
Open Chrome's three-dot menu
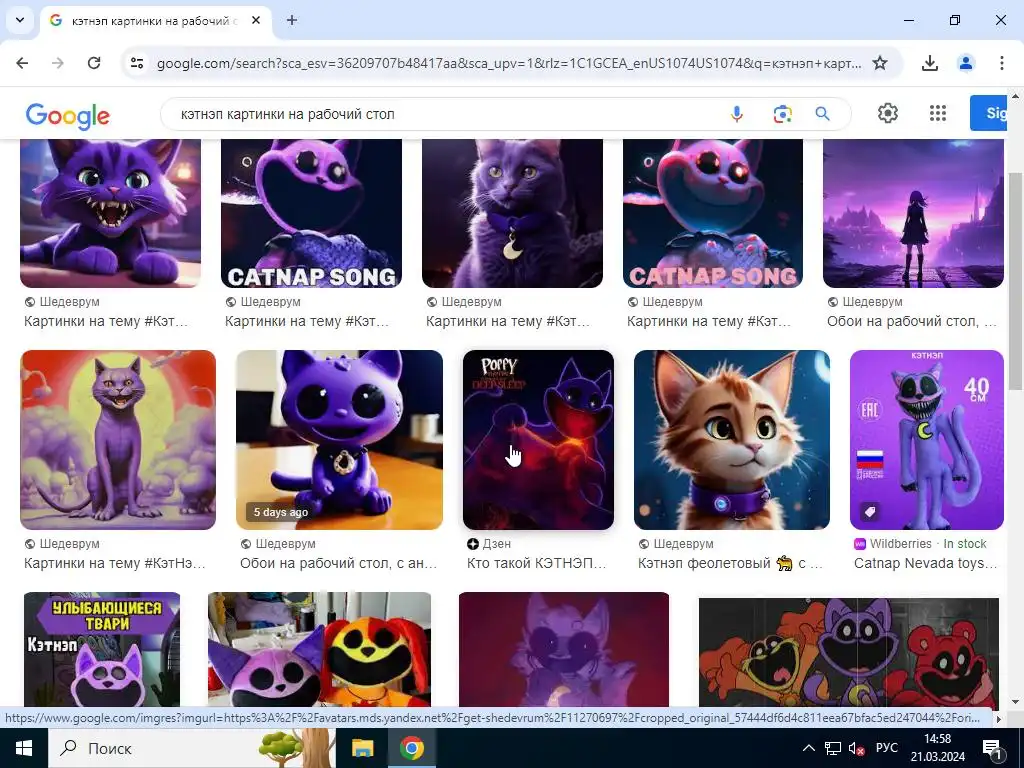click(x=1002, y=63)
